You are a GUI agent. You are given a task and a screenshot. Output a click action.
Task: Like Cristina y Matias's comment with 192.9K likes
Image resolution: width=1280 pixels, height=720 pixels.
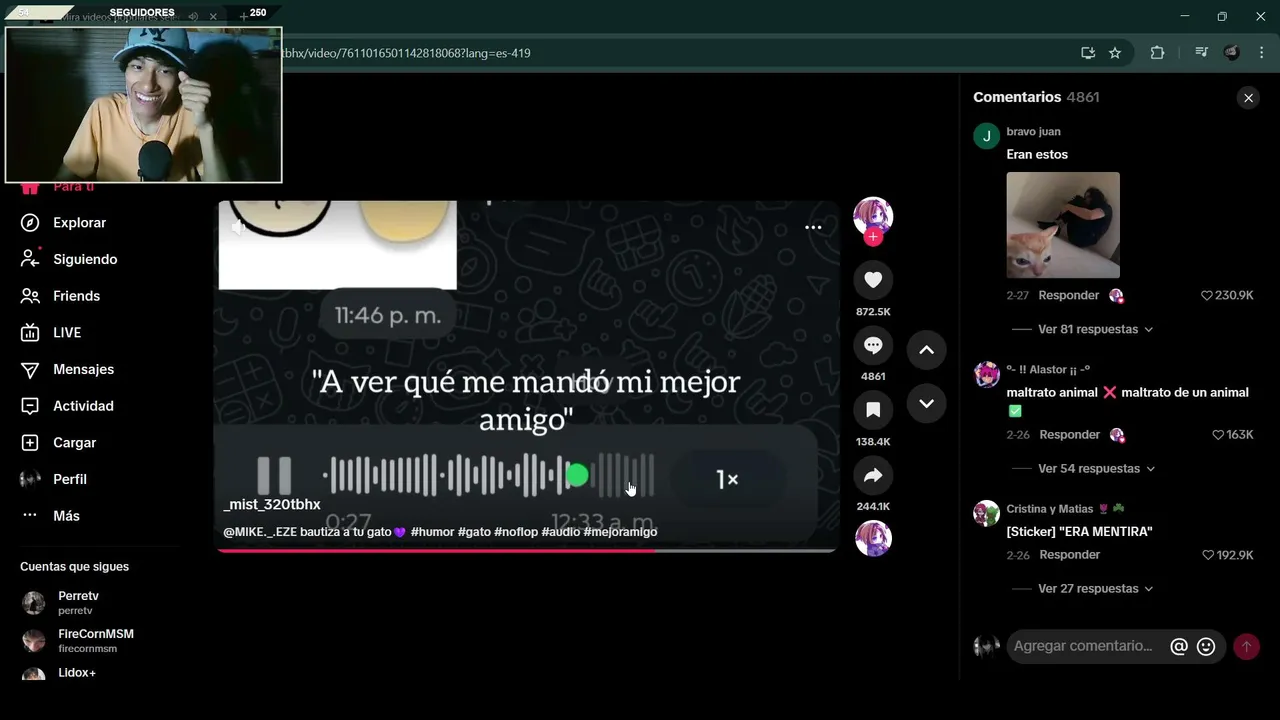click(1207, 555)
